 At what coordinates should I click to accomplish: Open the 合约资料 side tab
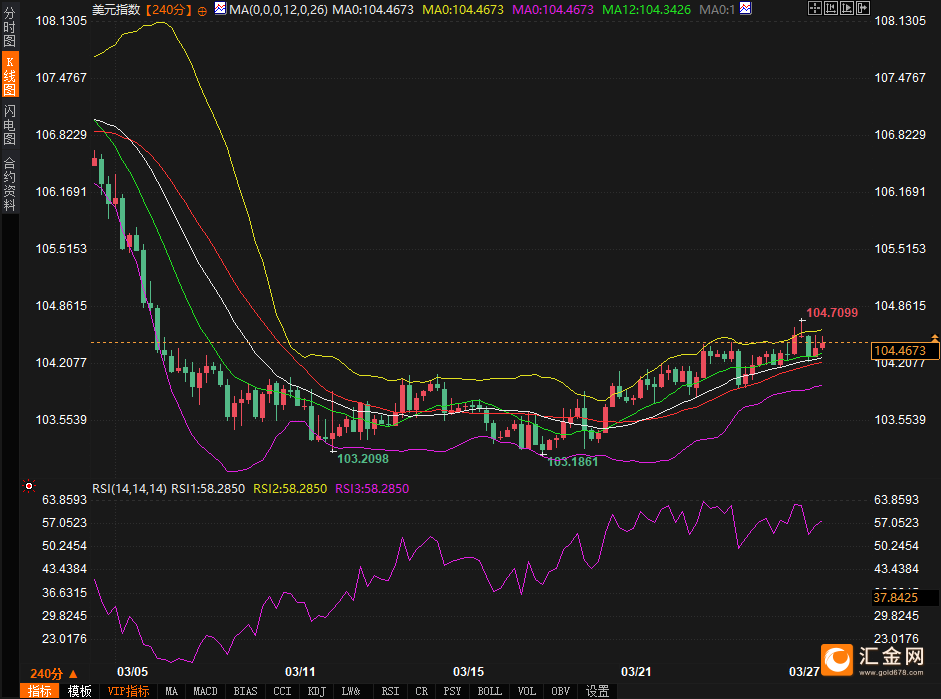click(10, 184)
